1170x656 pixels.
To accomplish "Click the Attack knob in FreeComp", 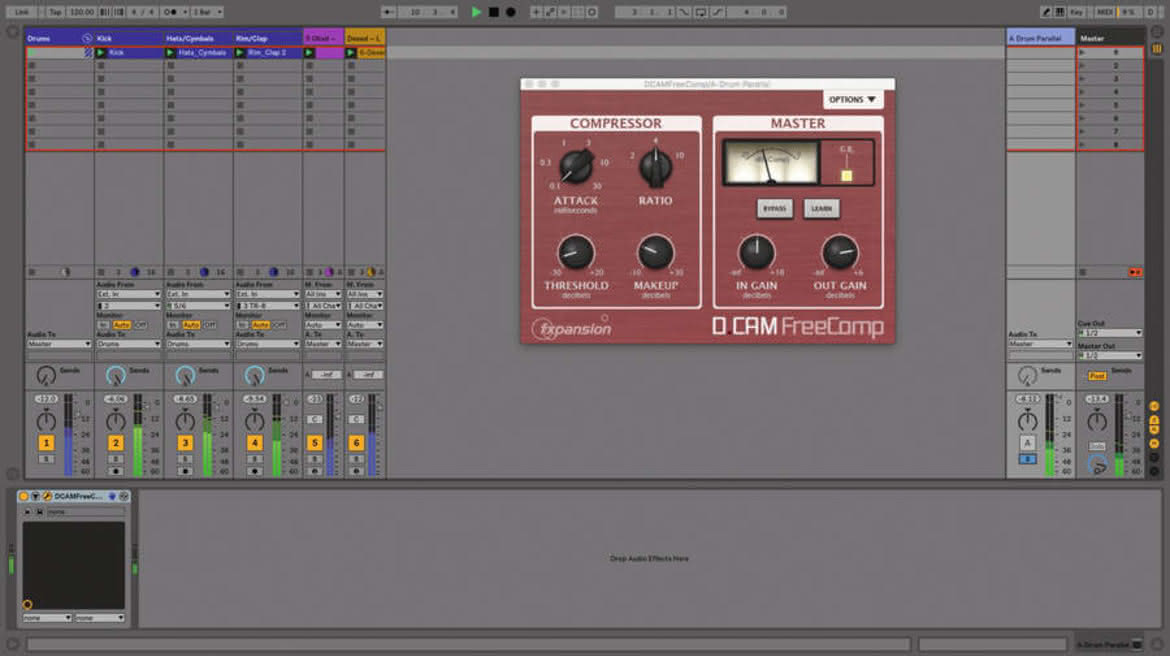I will [576, 166].
